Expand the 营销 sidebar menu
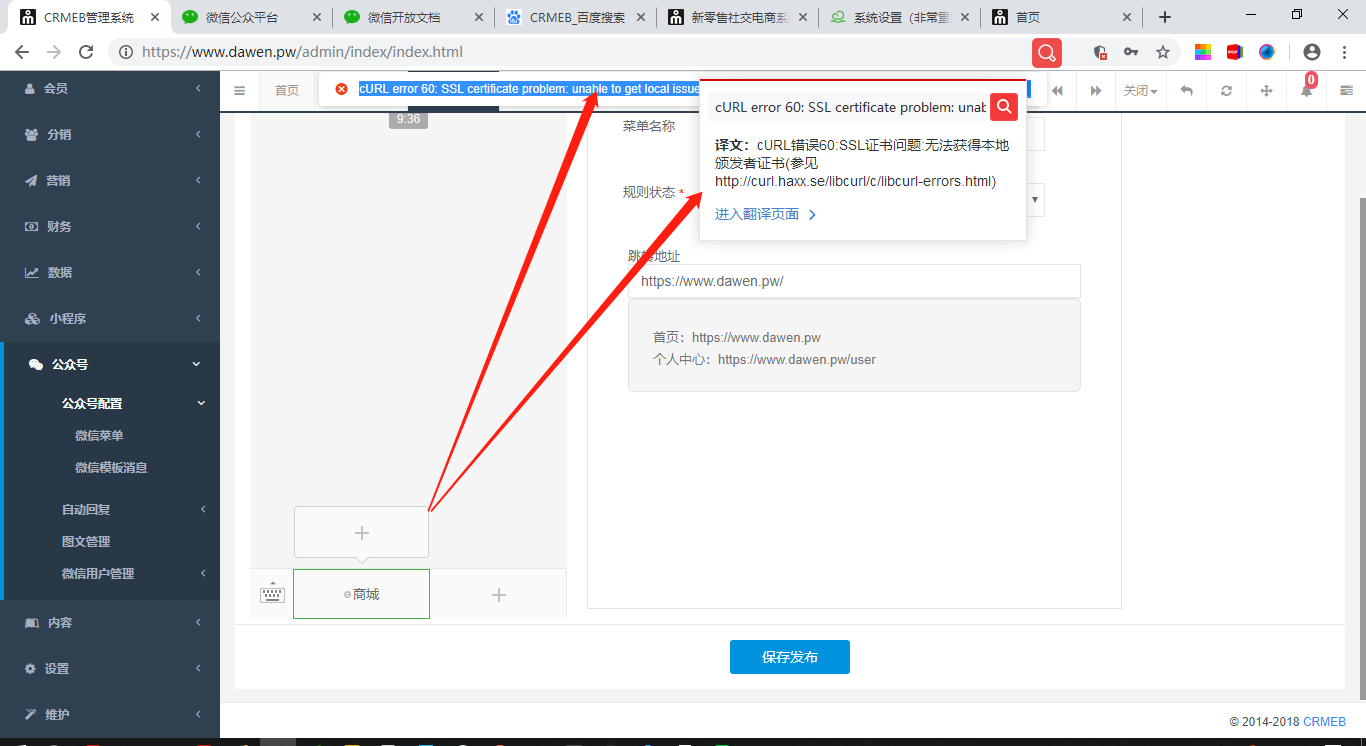Viewport: 1366px width, 746px height. [x=110, y=180]
